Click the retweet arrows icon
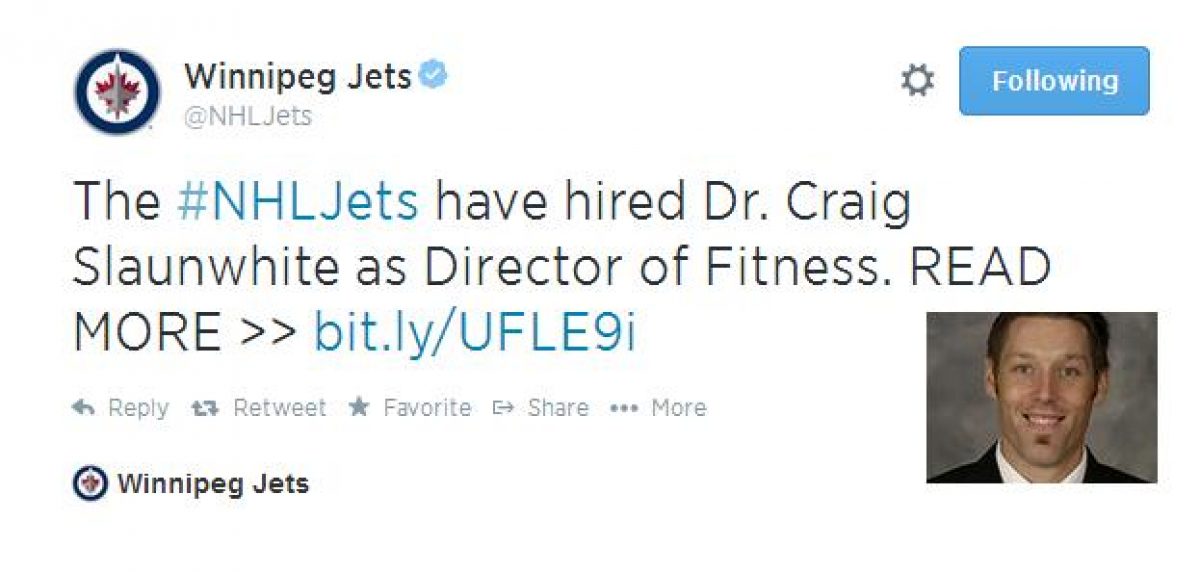1200x572 pixels. pyautogui.click(x=205, y=408)
